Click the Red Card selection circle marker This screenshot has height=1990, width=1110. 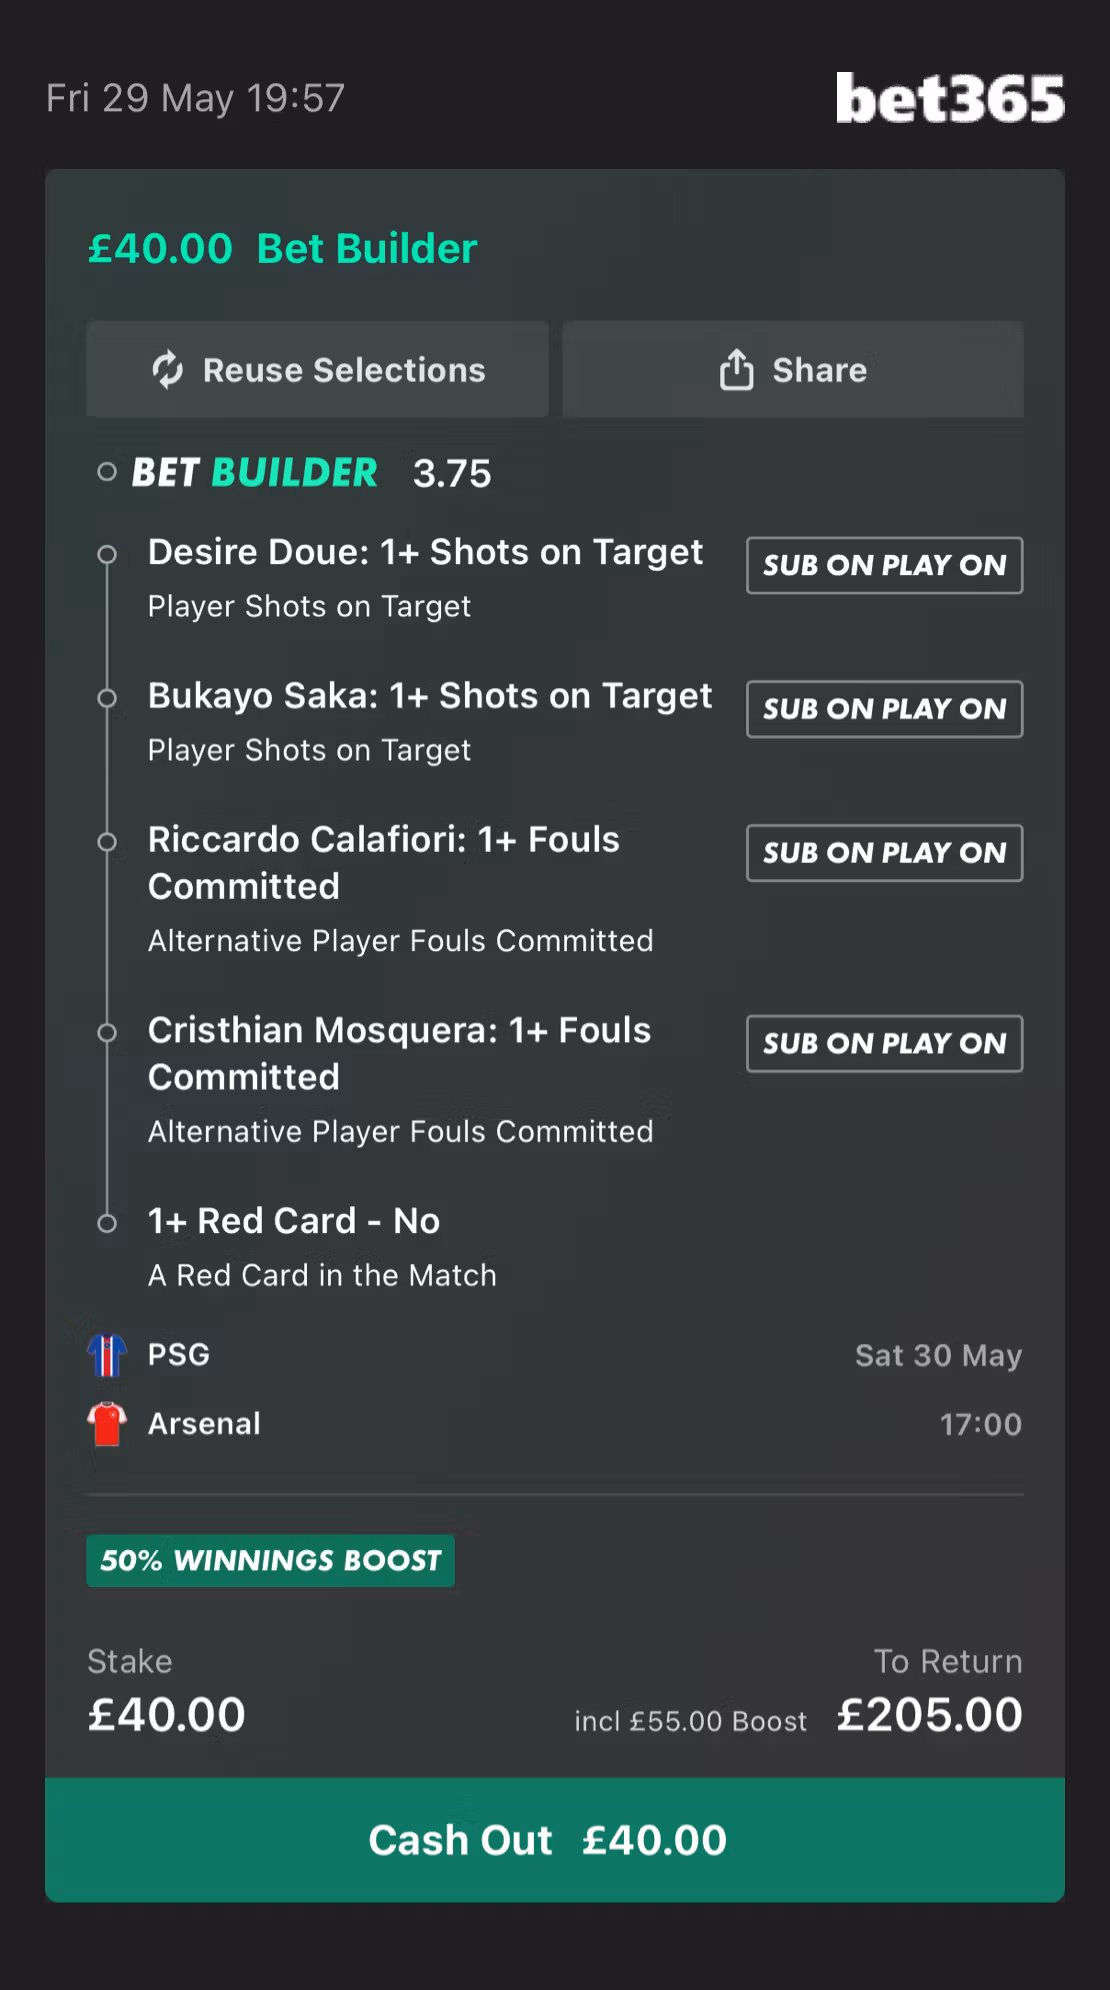click(x=107, y=1223)
